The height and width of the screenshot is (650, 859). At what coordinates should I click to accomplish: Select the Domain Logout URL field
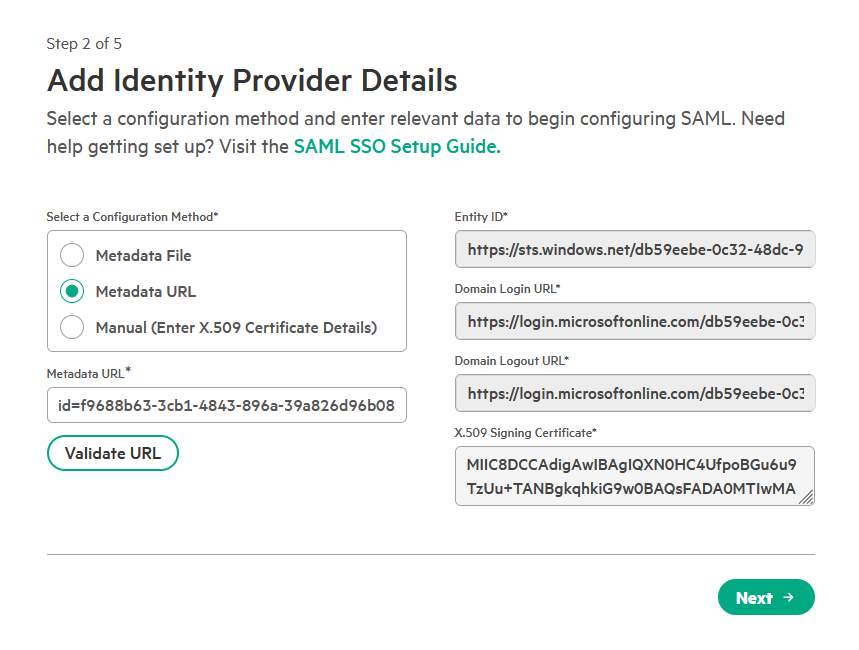634,393
